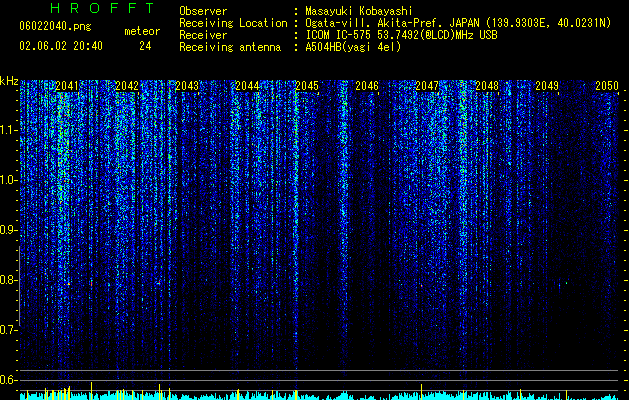Click the 2041 time marker
This screenshot has height=400, width=629.
pos(67,86)
